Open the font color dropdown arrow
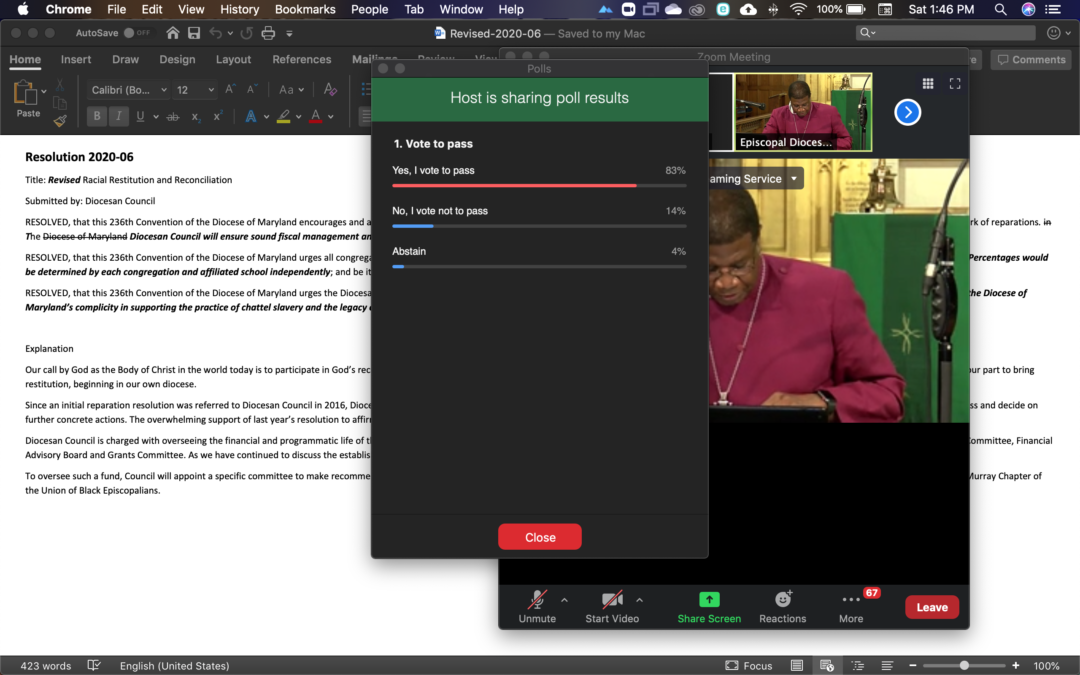 point(331,117)
